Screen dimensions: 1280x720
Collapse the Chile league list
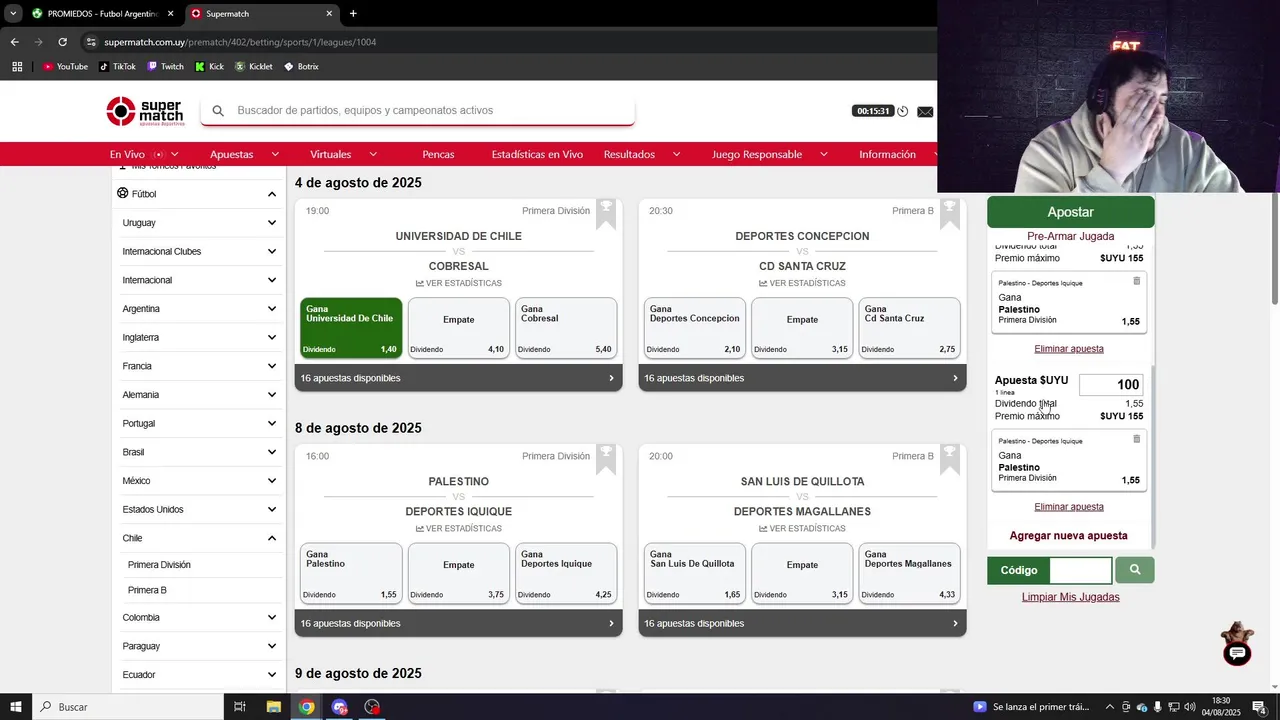pyautogui.click(x=271, y=538)
